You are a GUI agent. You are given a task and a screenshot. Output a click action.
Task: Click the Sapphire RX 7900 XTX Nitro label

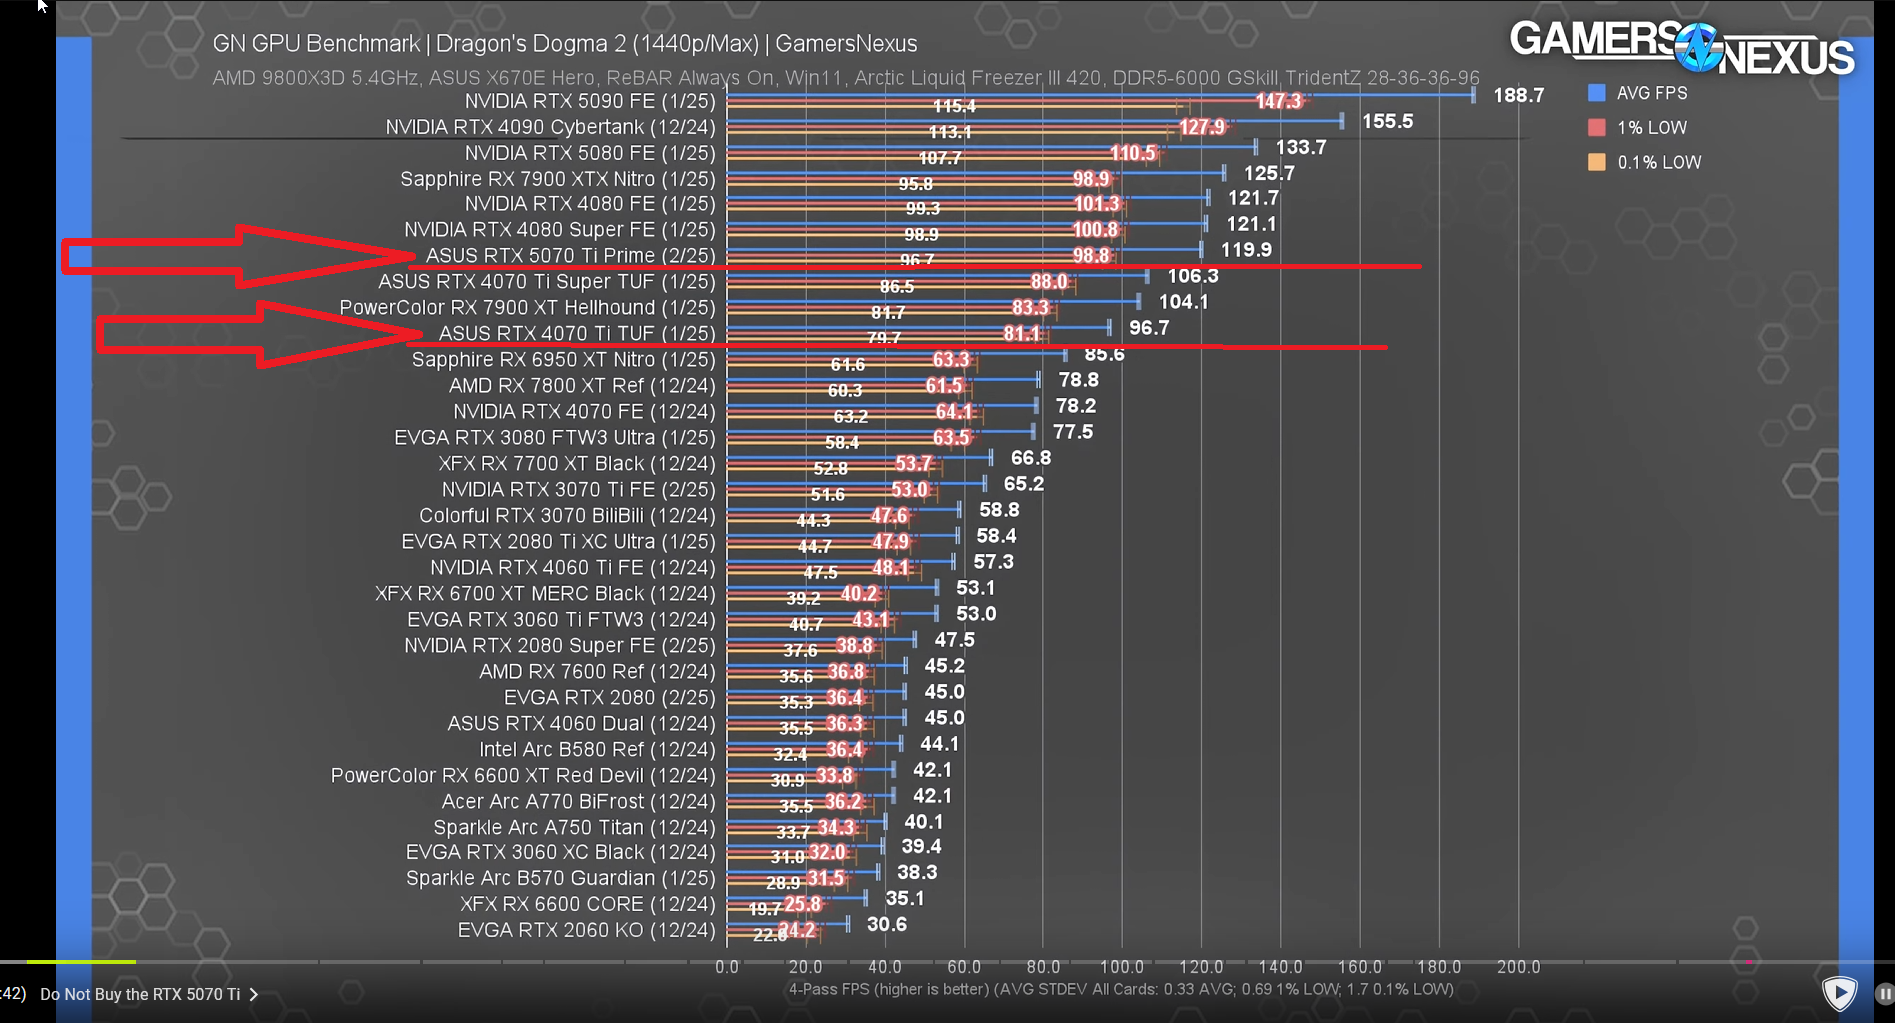pyautogui.click(x=558, y=179)
